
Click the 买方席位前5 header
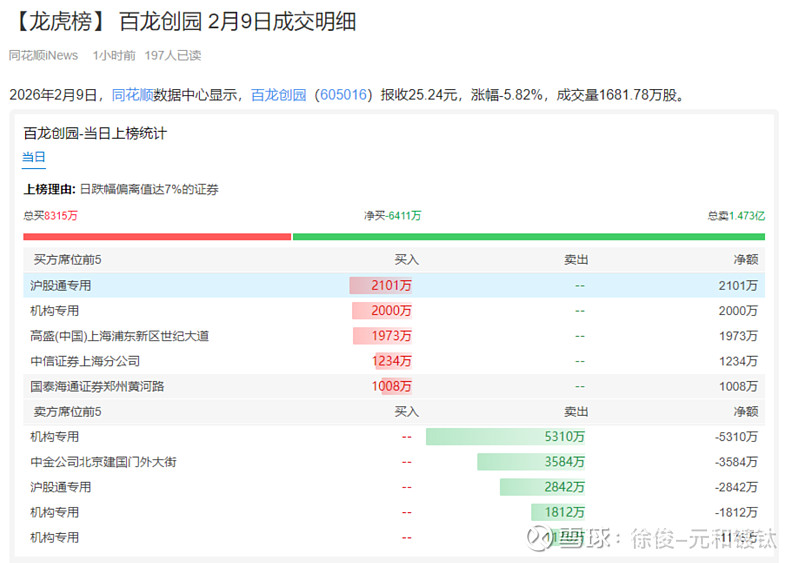pyautogui.click(x=67, y=260)
